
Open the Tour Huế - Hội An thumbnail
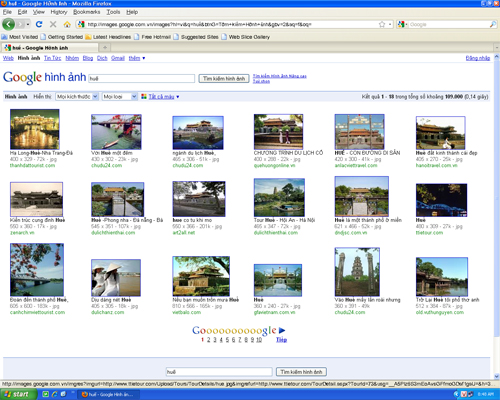coord(279,197)
